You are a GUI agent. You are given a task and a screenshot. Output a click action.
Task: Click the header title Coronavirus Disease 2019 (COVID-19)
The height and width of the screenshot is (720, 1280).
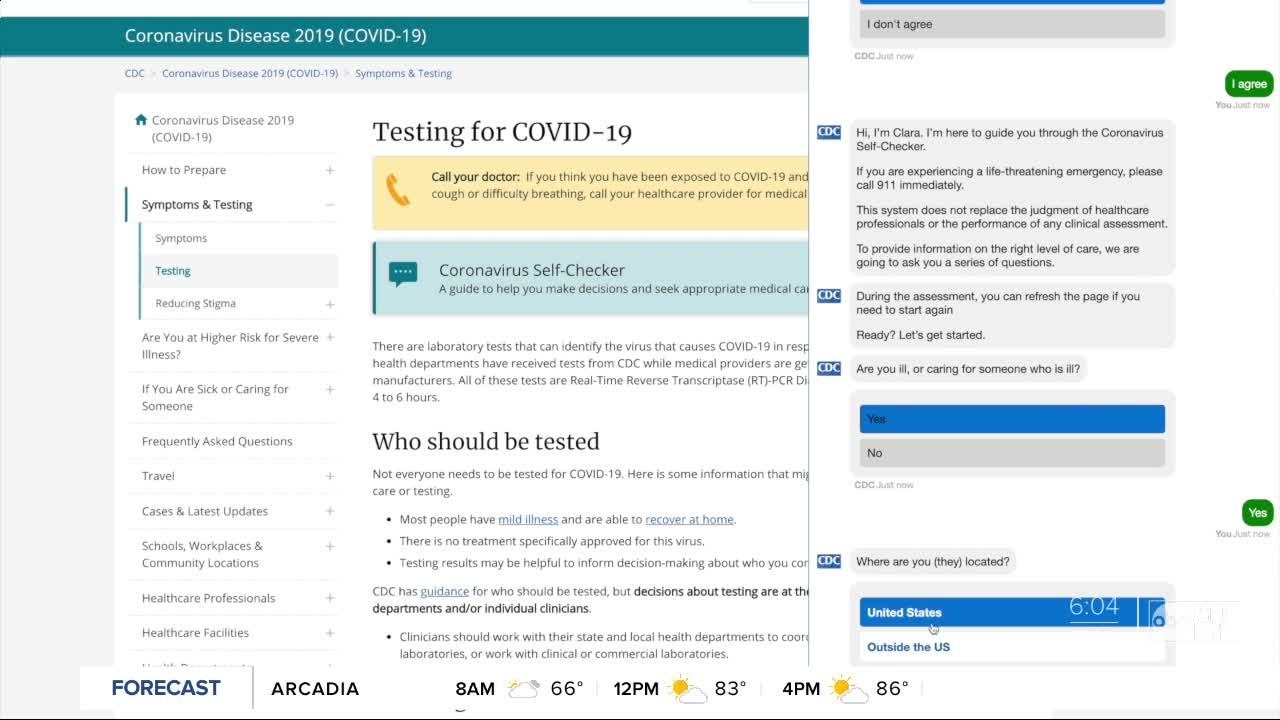click(275, 35)
